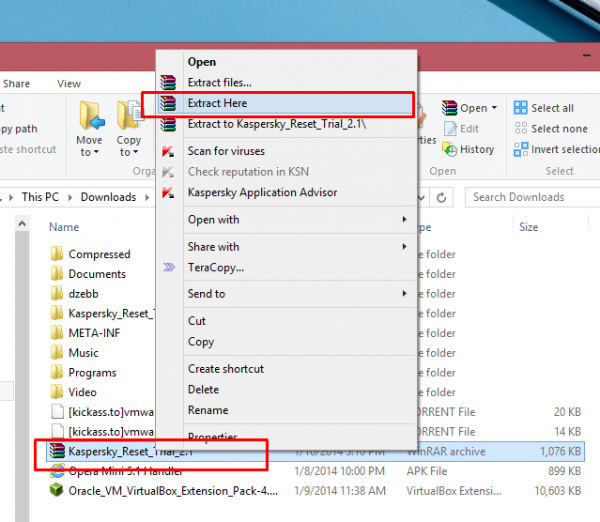Expand the Send to submenu arrow
Screen dimensions: 600x522
(404, 294)
